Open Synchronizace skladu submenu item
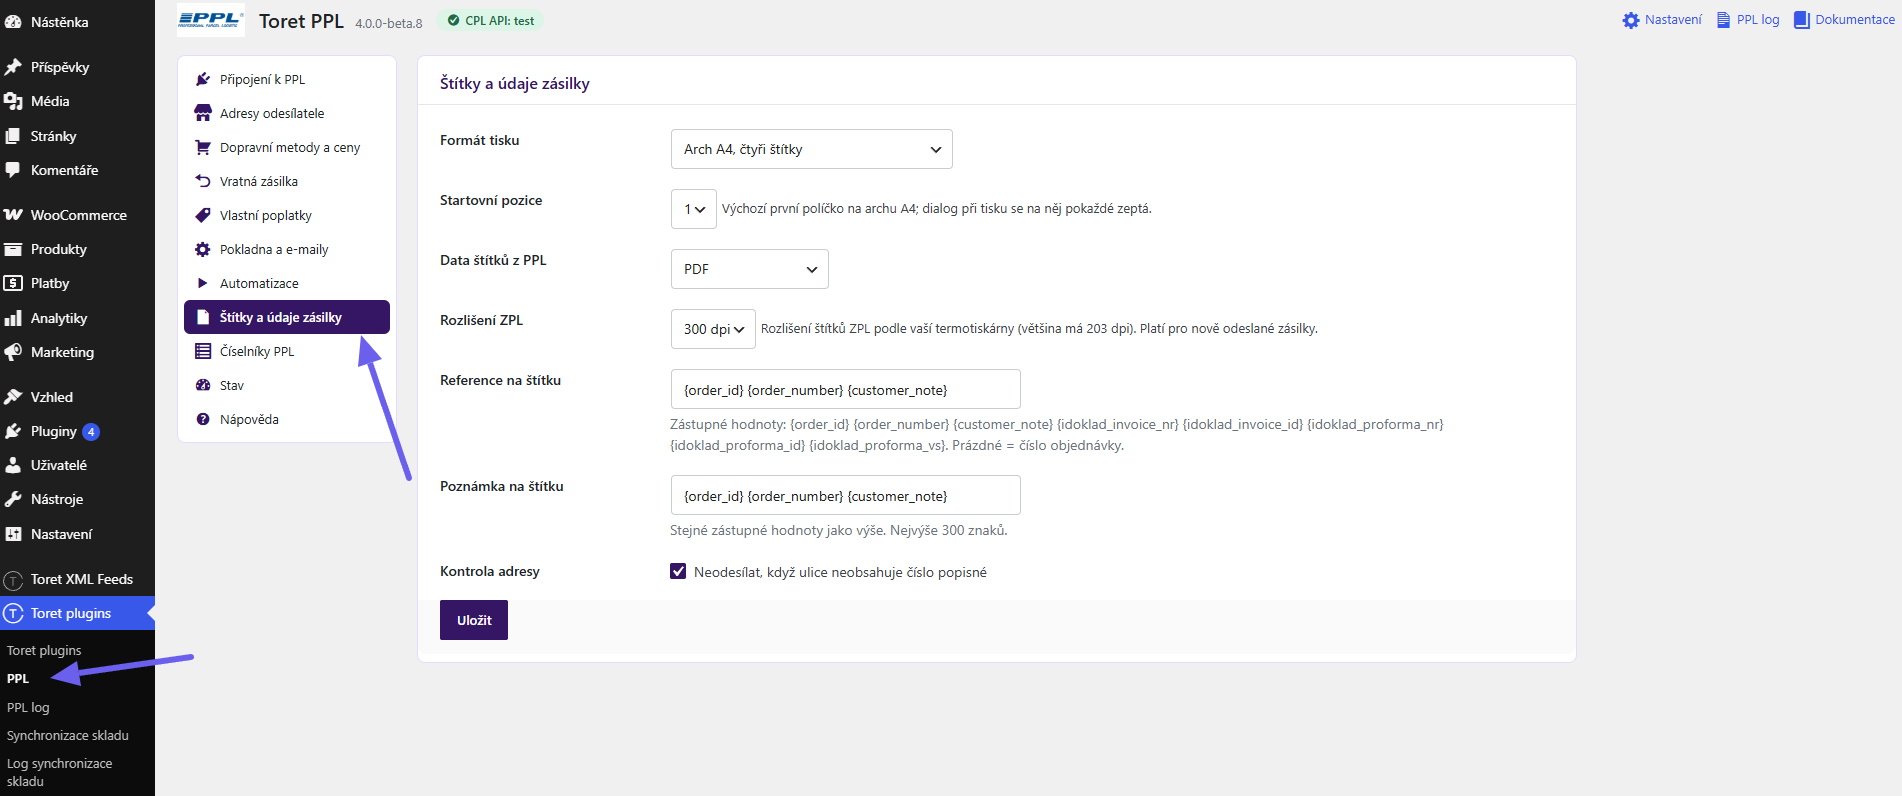 (x=68, y=735)
